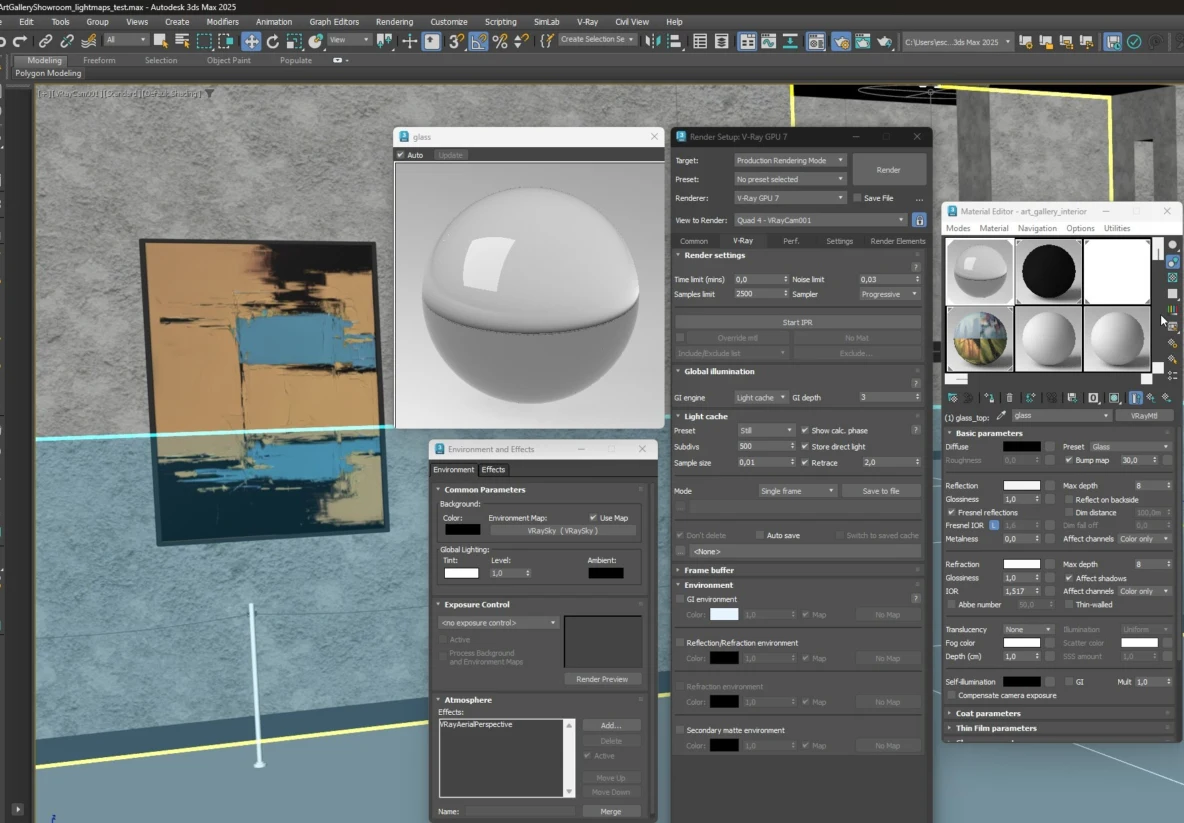Click the Render button
Image resolution: width=1184 pixels, height=823 pixels.
(x=889, y=169)
